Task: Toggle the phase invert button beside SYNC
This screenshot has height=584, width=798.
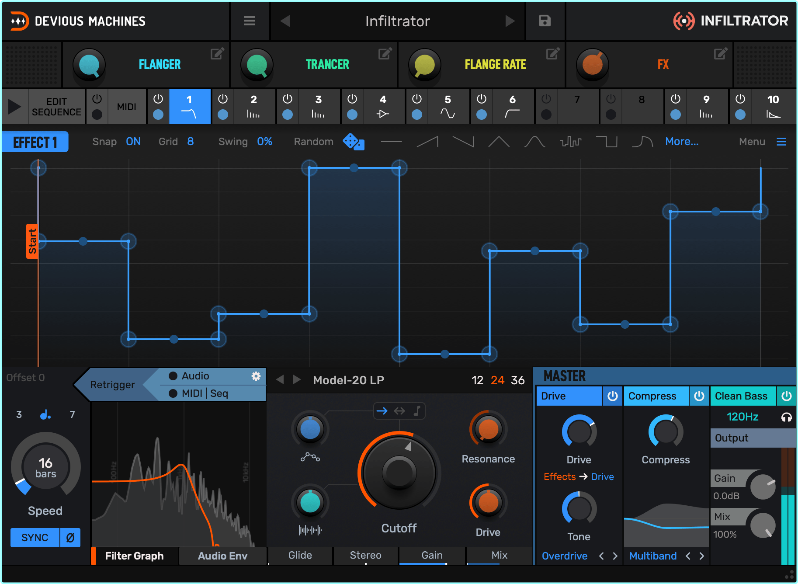Action: (x=70, y=537)
